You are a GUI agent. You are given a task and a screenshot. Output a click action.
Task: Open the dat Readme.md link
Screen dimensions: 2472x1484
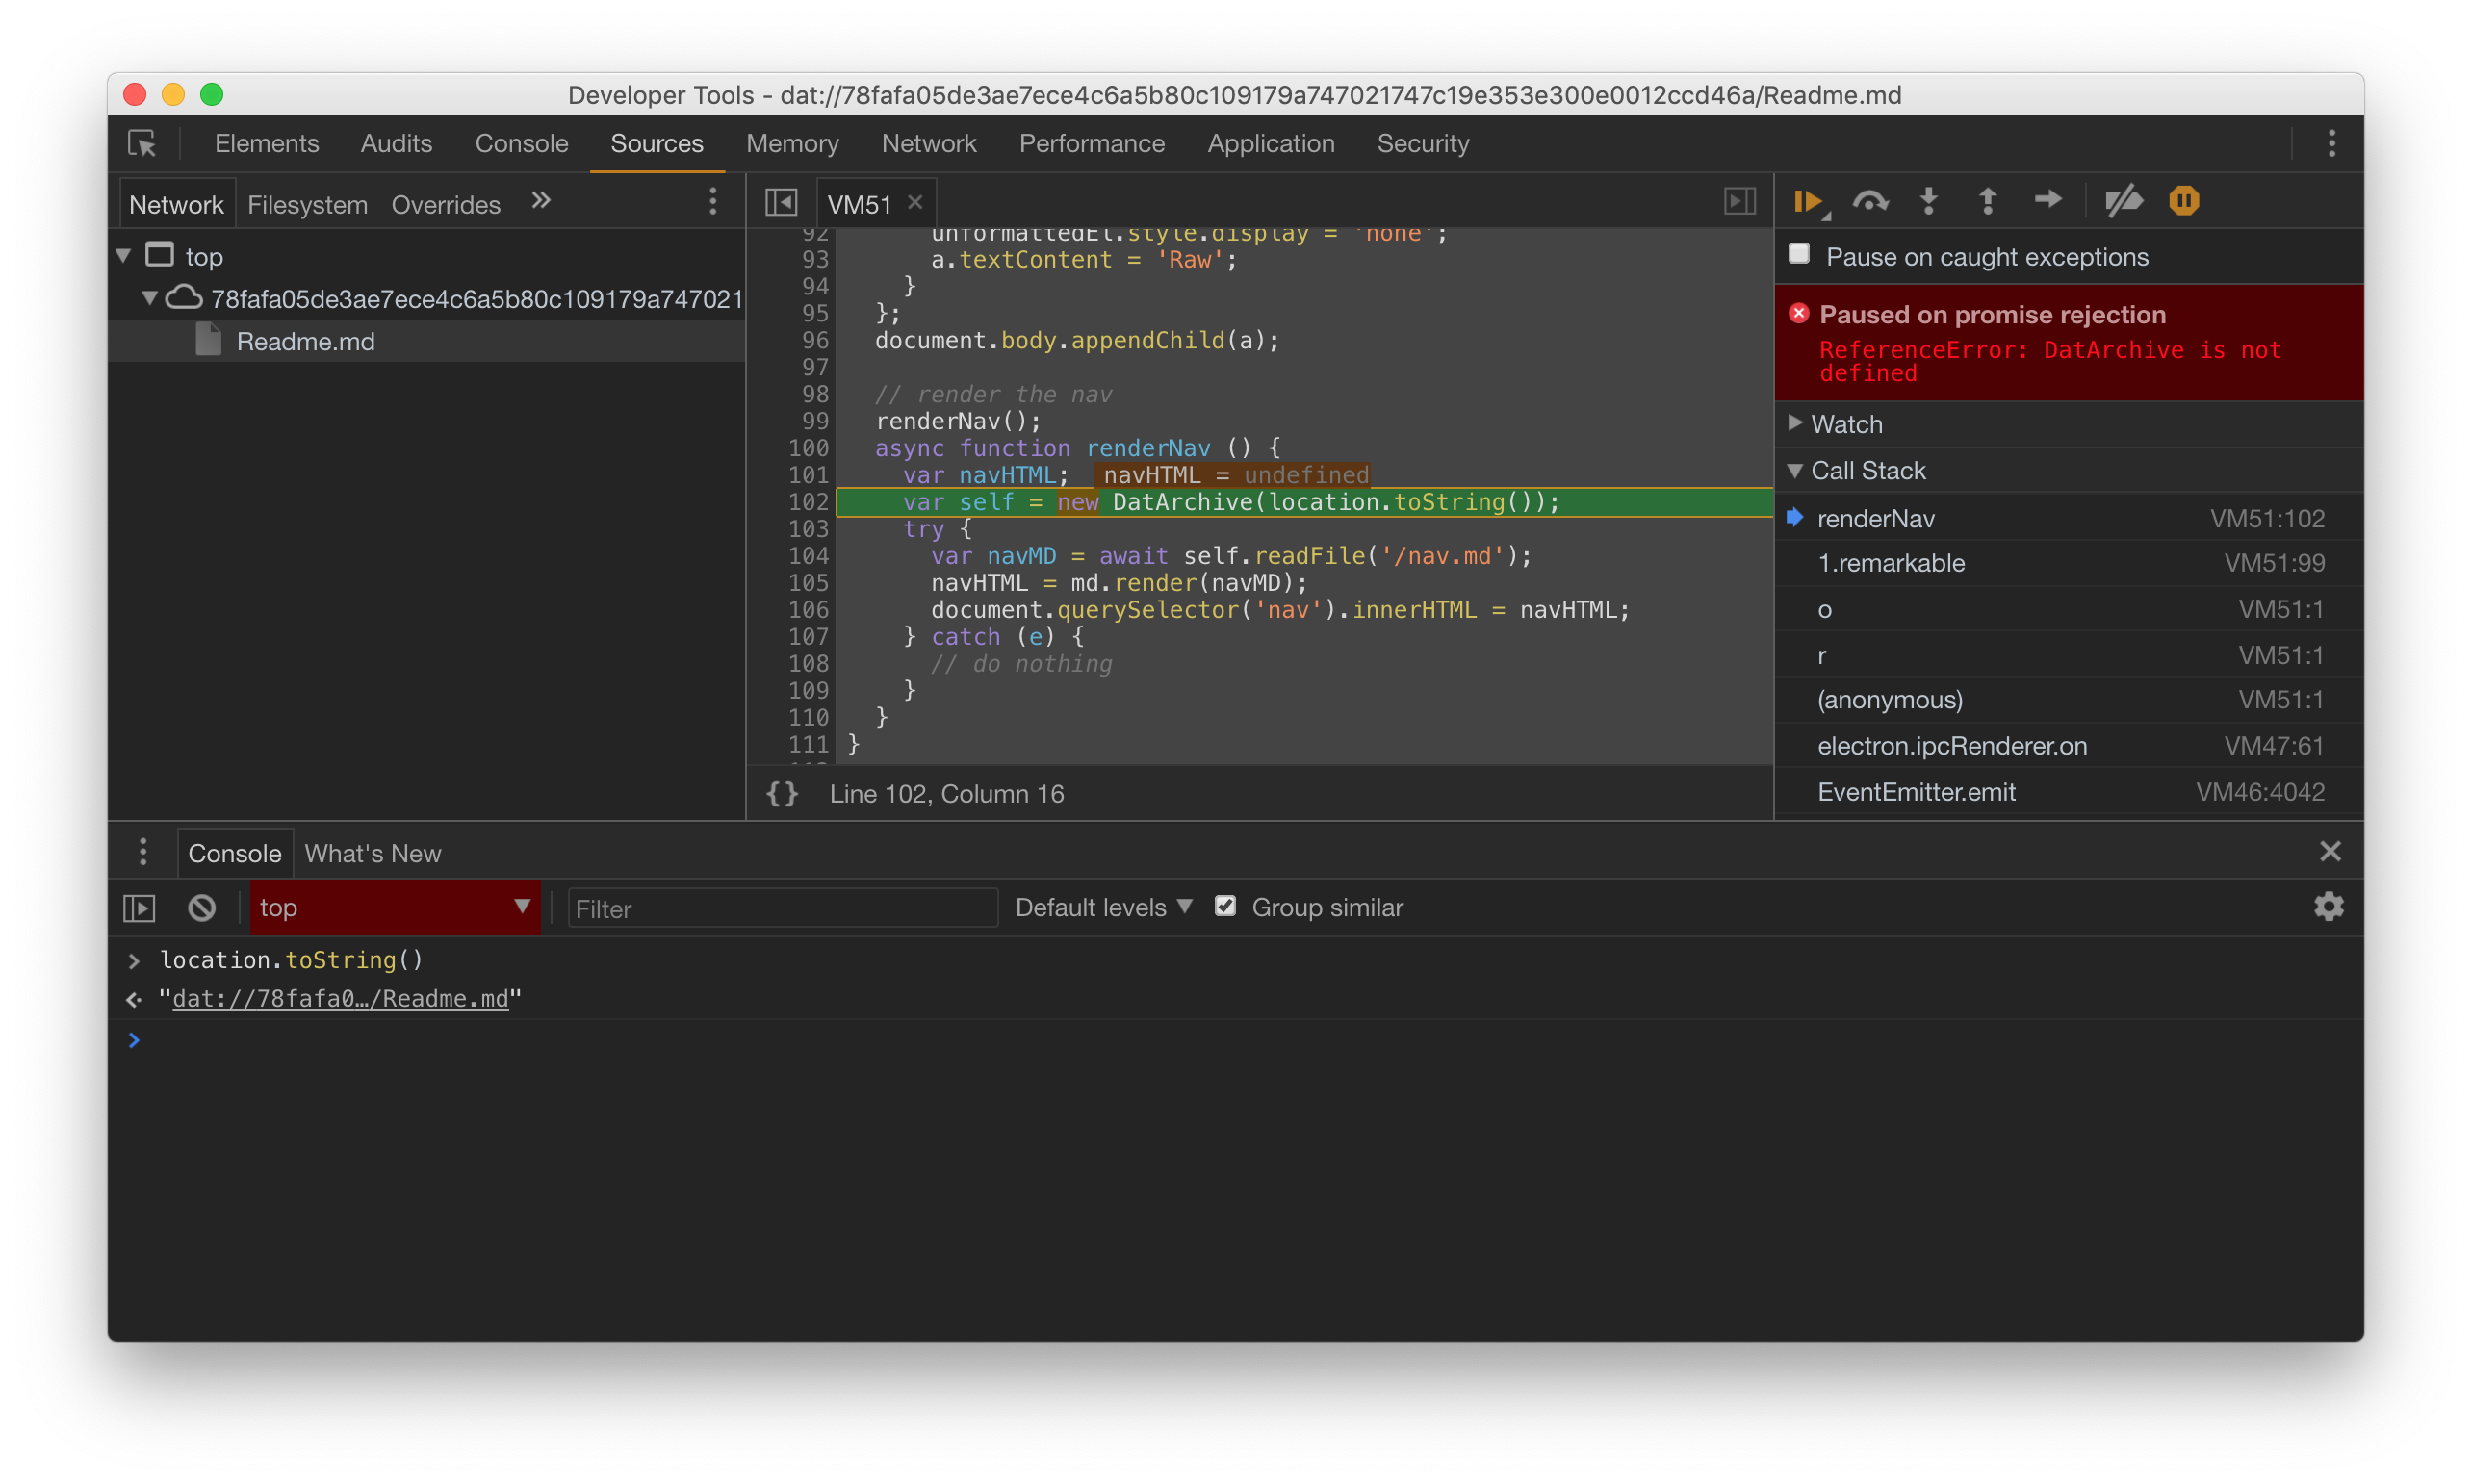[x=340, y=997]
